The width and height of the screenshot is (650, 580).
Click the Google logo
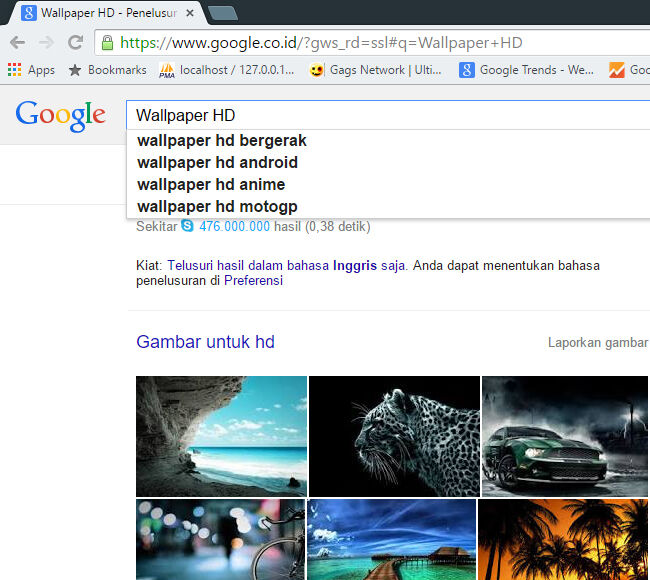[61, 116]
